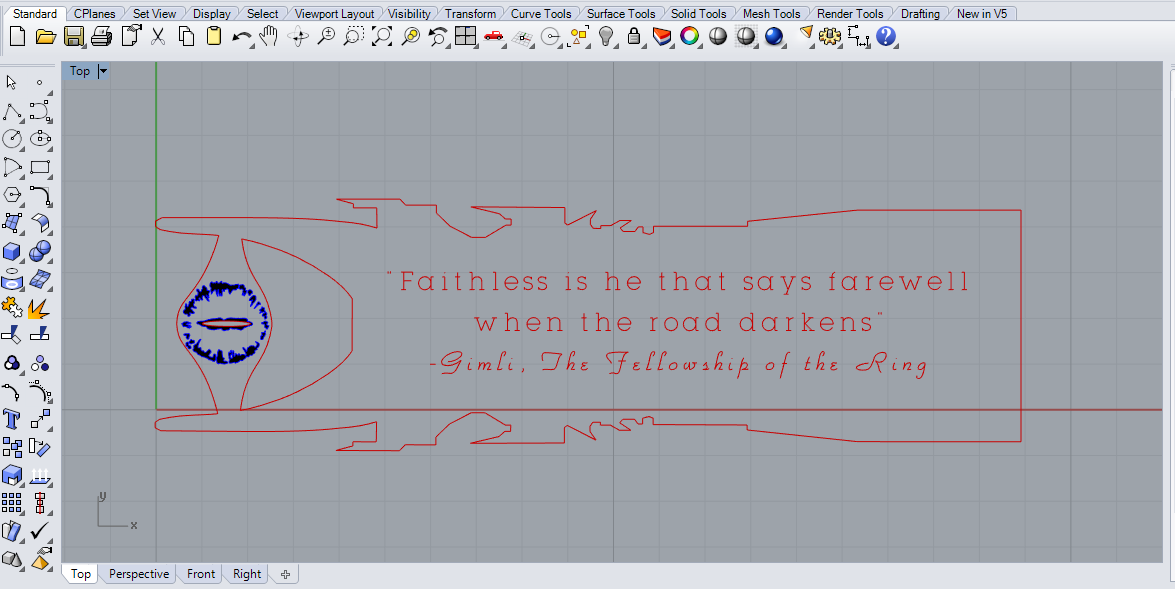Click Undo View Change icon
Screen dimensions: 1175x589
438,36
